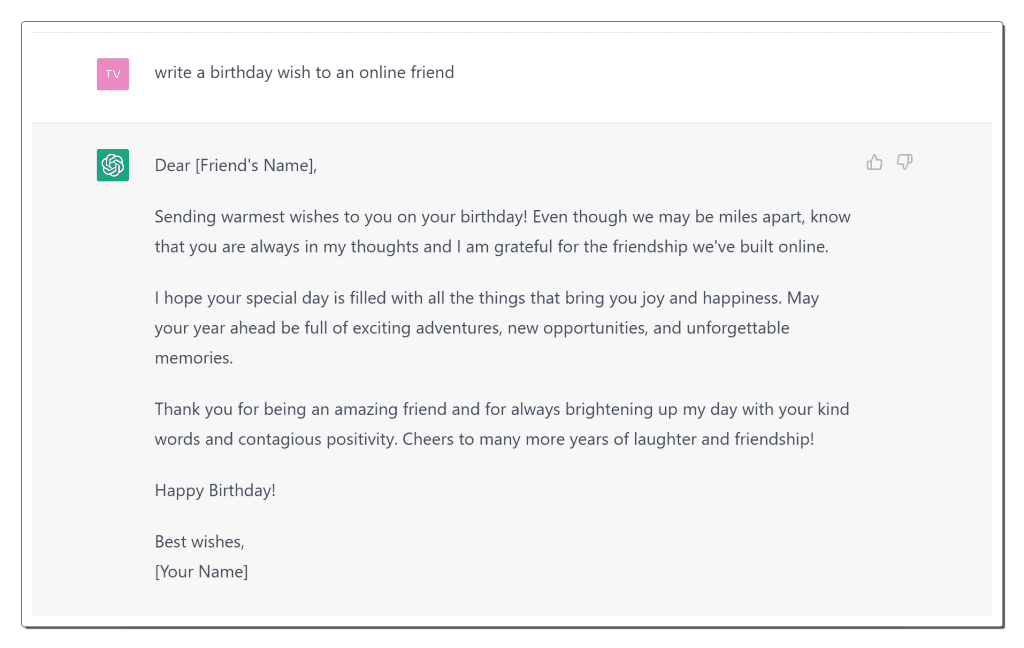Screen dimensions: 1024x648
Task: Click the 'Sending warmest wishes' paragraph
Action: pyautogui.click(x=502, y=232)
